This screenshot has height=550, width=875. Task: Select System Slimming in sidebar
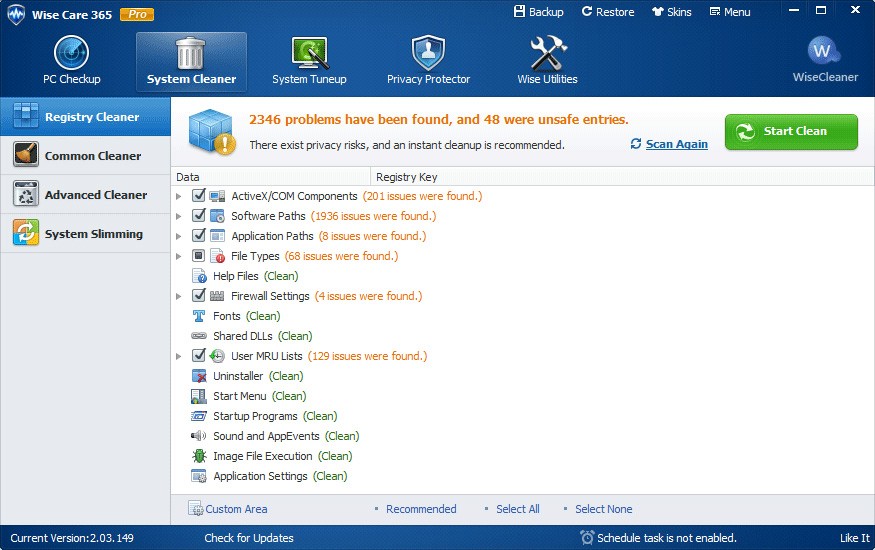click(x=85, y=234)
